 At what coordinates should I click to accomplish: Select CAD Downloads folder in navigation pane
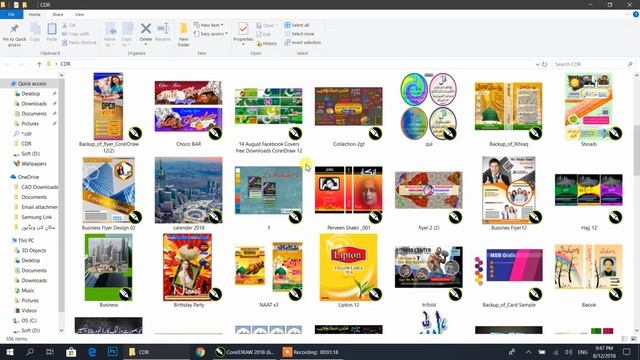tap(39, 187)
